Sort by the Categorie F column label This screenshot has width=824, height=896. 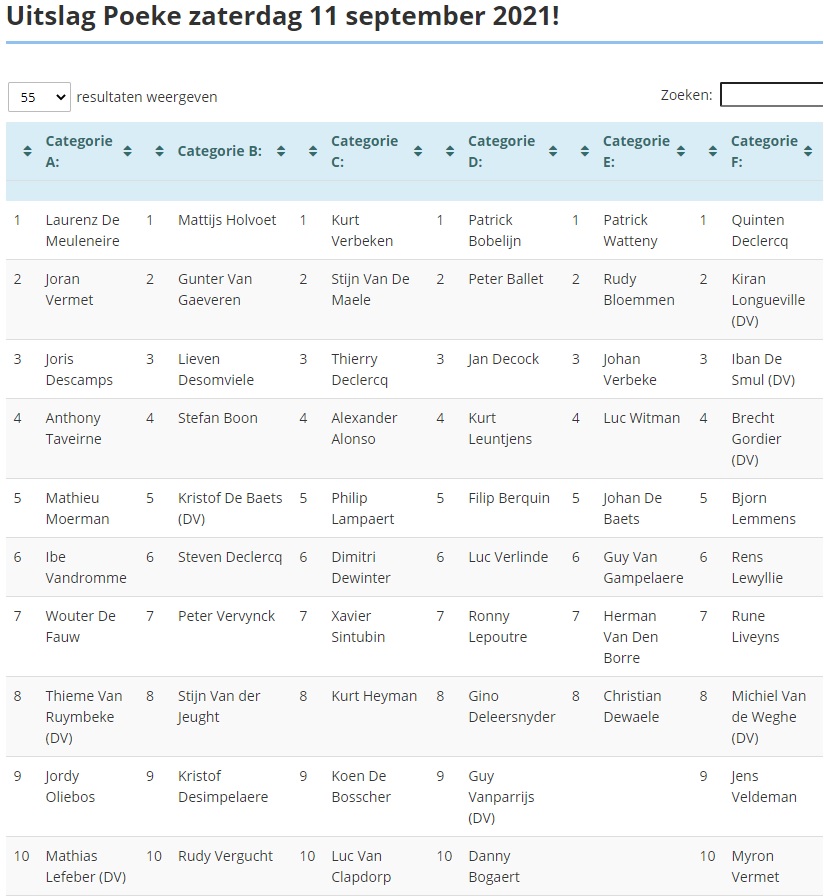click(765, 151)
